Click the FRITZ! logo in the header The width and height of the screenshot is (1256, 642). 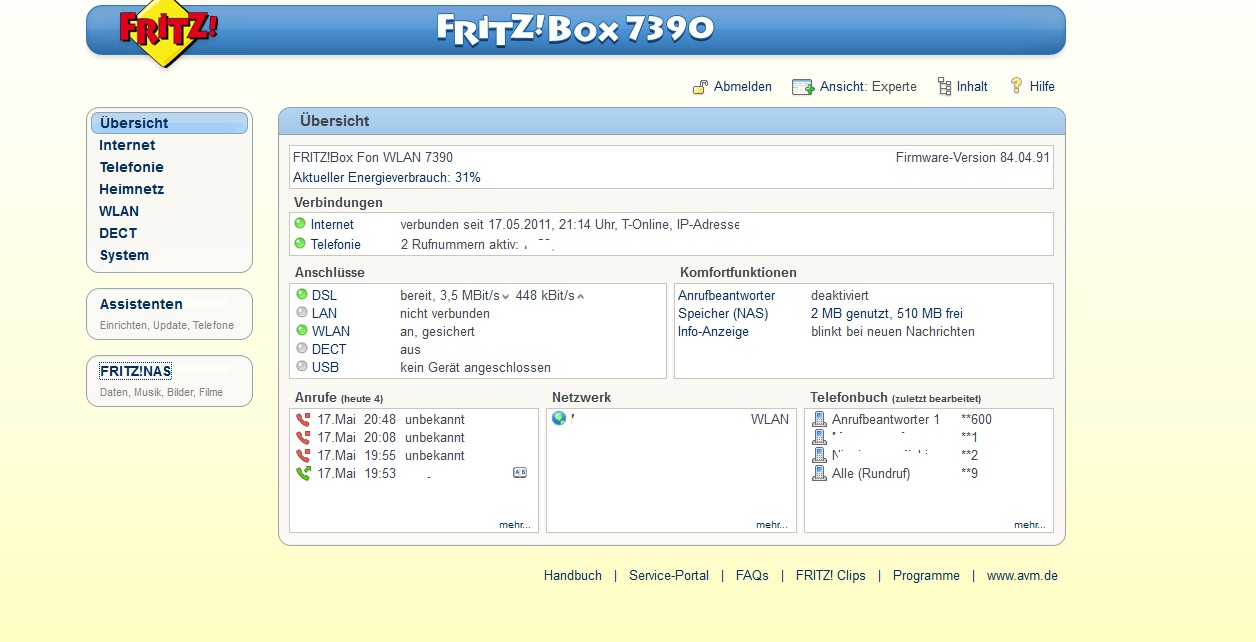[x=167, y=34]
